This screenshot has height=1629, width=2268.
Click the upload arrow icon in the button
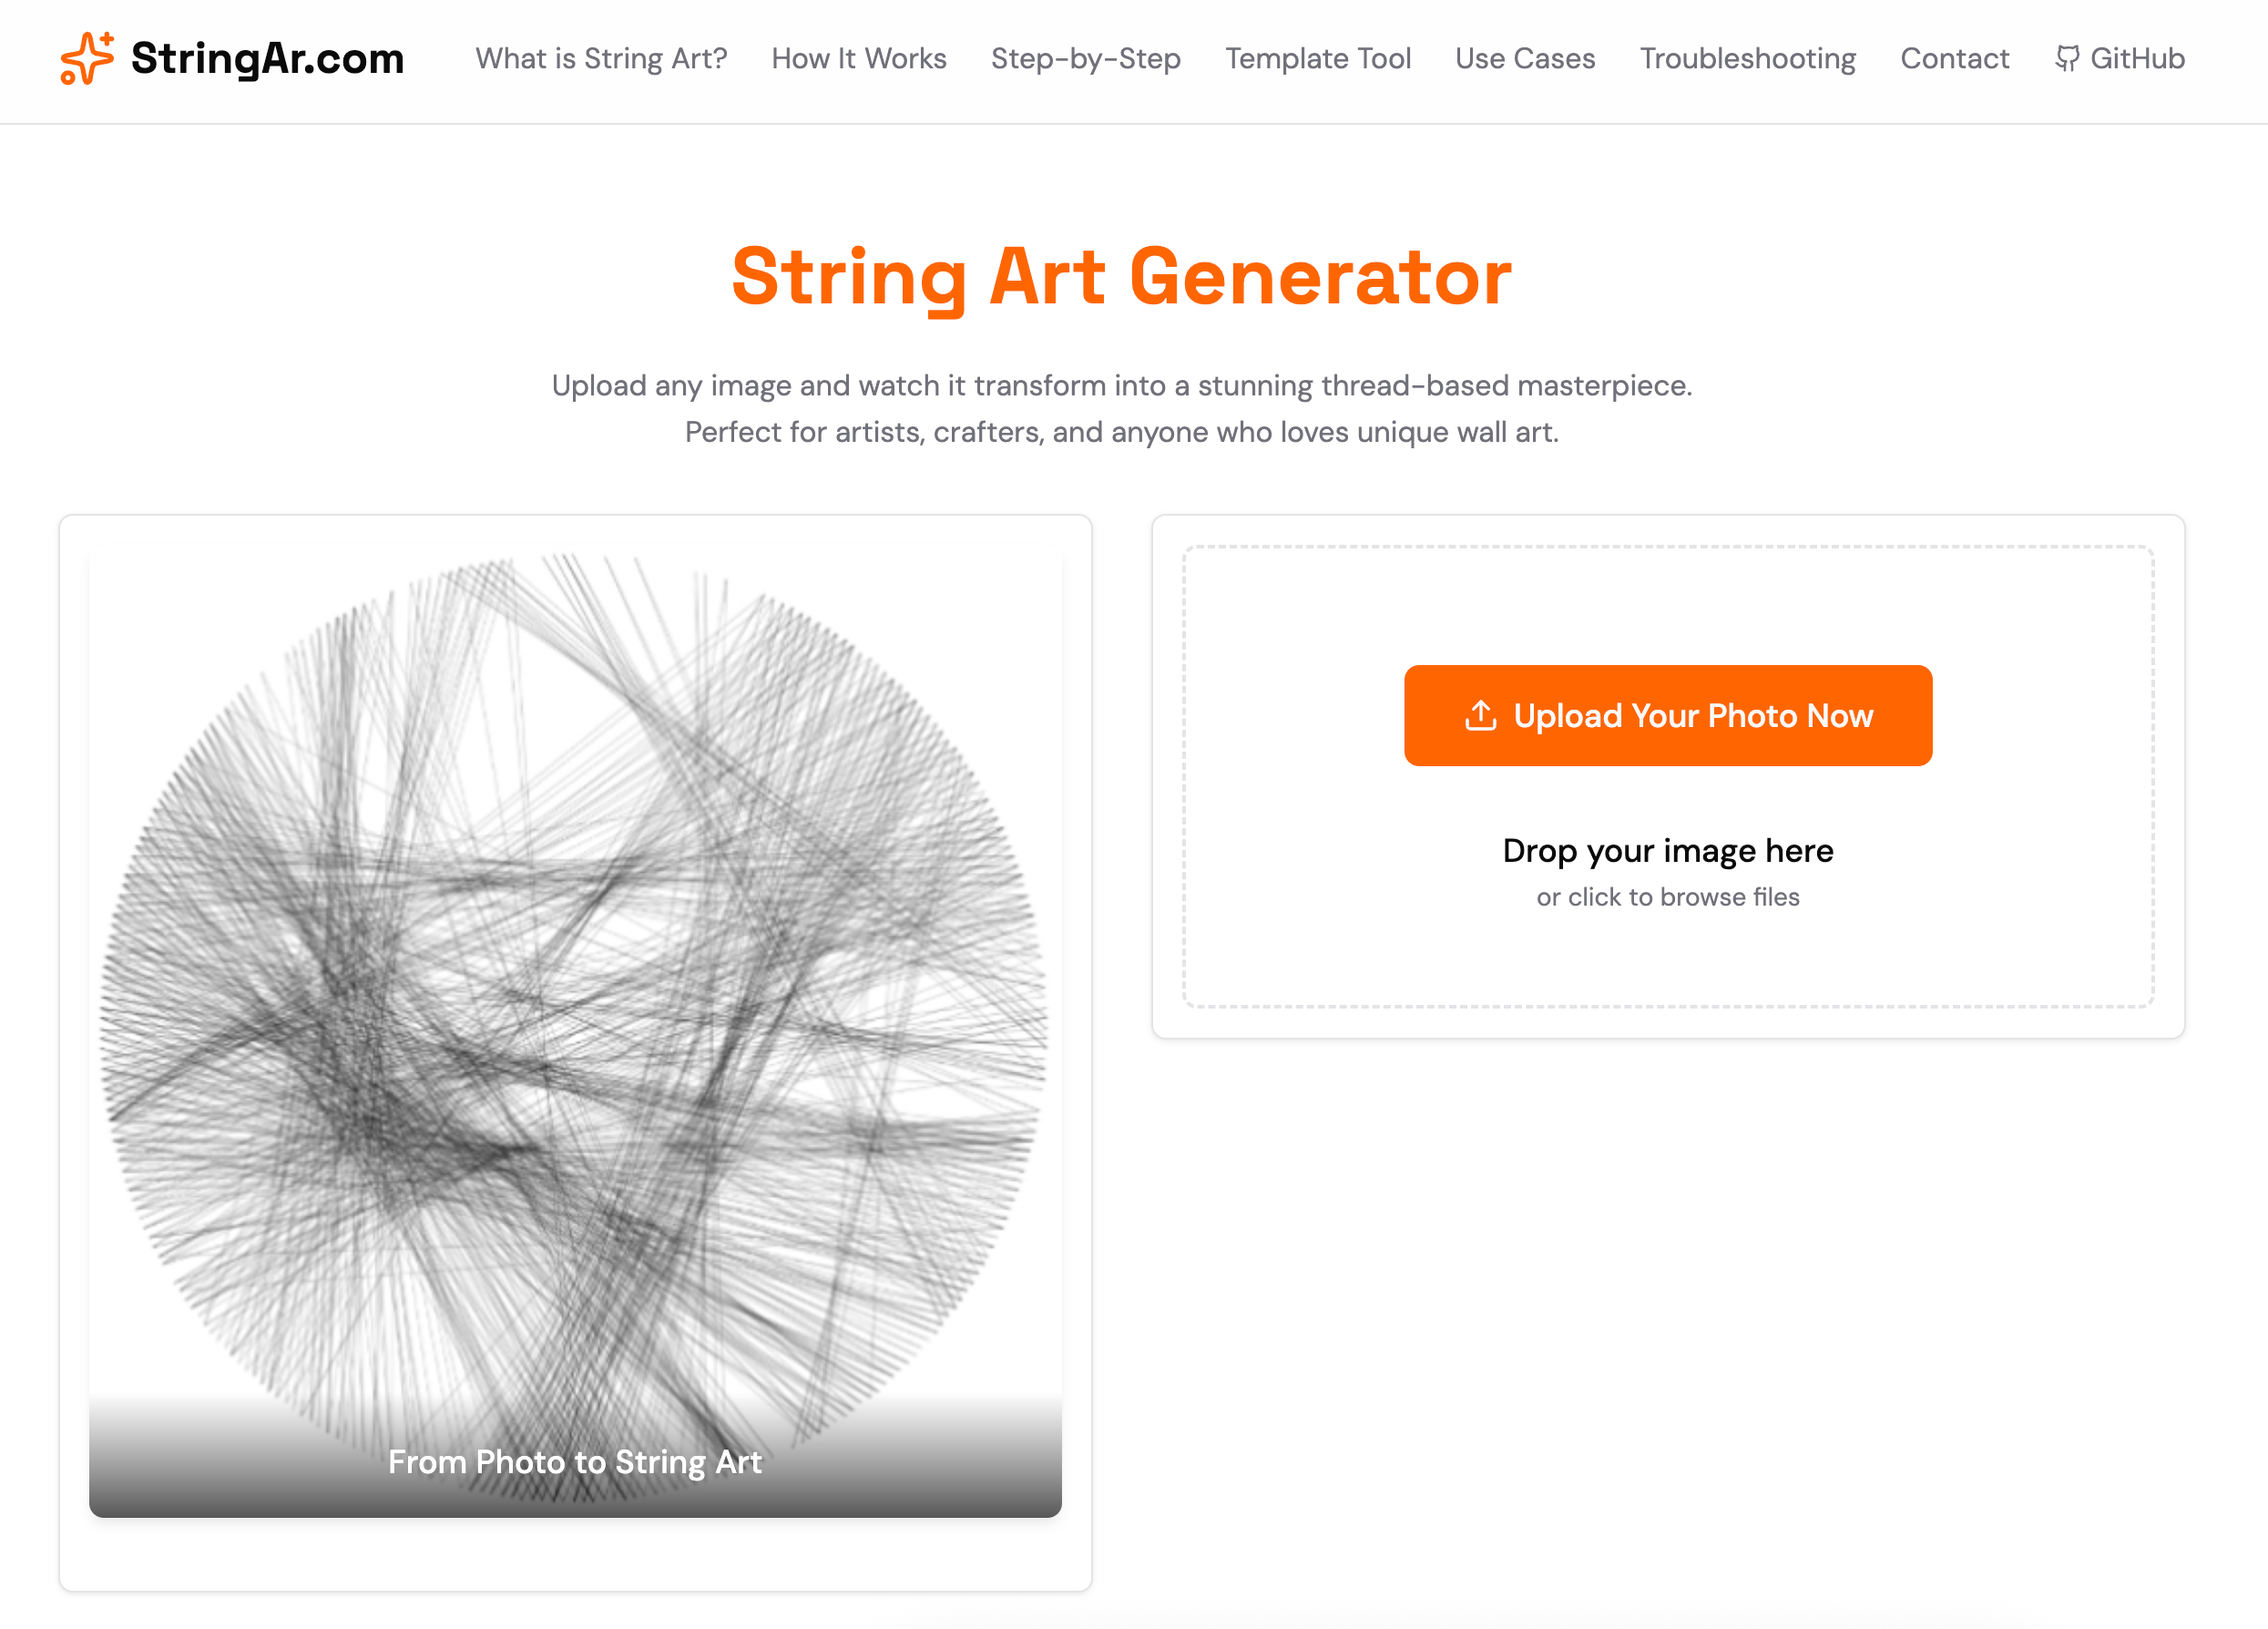click(1480, 716)
